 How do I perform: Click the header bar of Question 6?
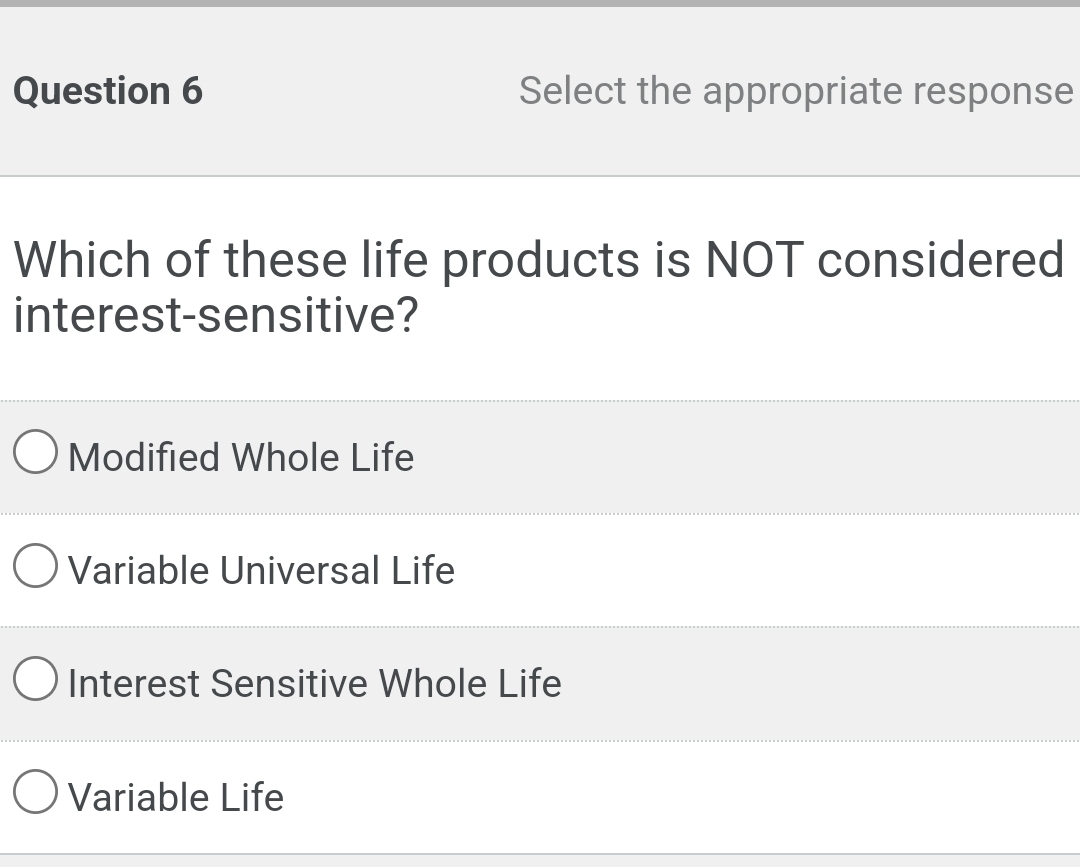click(x=540, y=91)
